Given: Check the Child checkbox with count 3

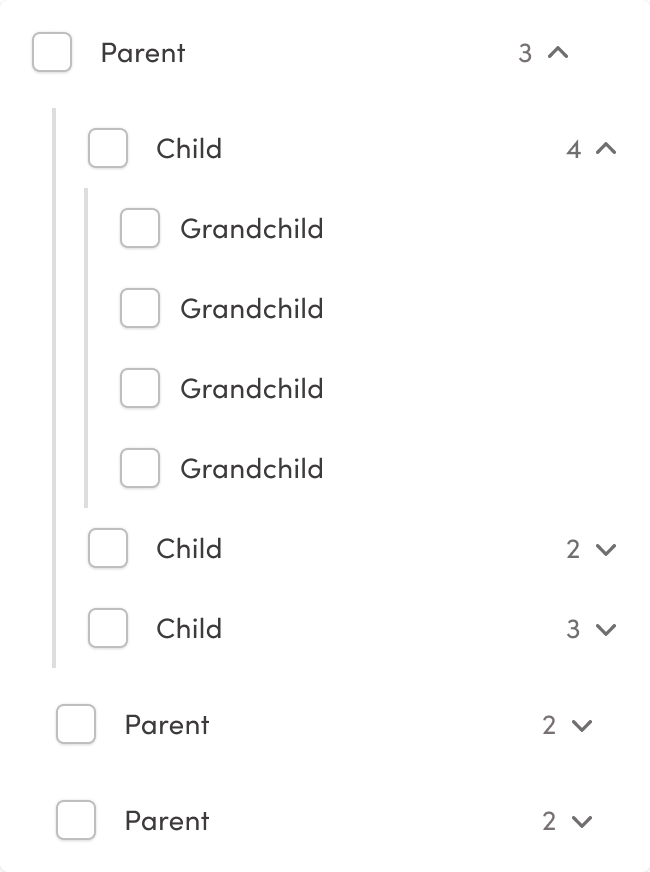Looking at the screenshot, I should [107, 628].
